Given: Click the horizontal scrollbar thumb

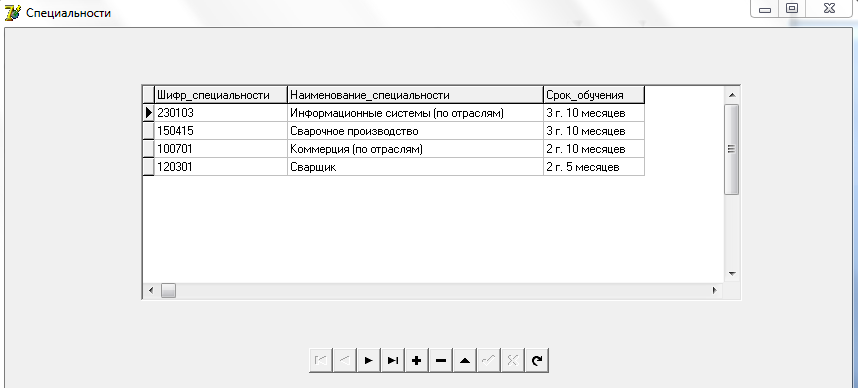Looking at the screenshot, I should click(x=169, y=291).
